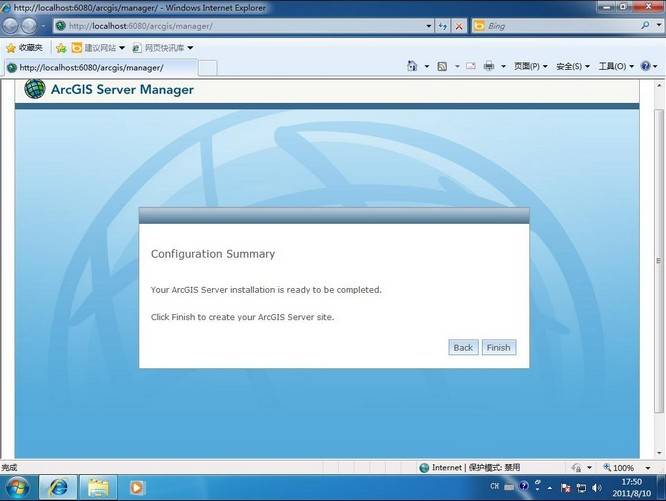
Task: Click the Print icon
Action: coord(489,66)
